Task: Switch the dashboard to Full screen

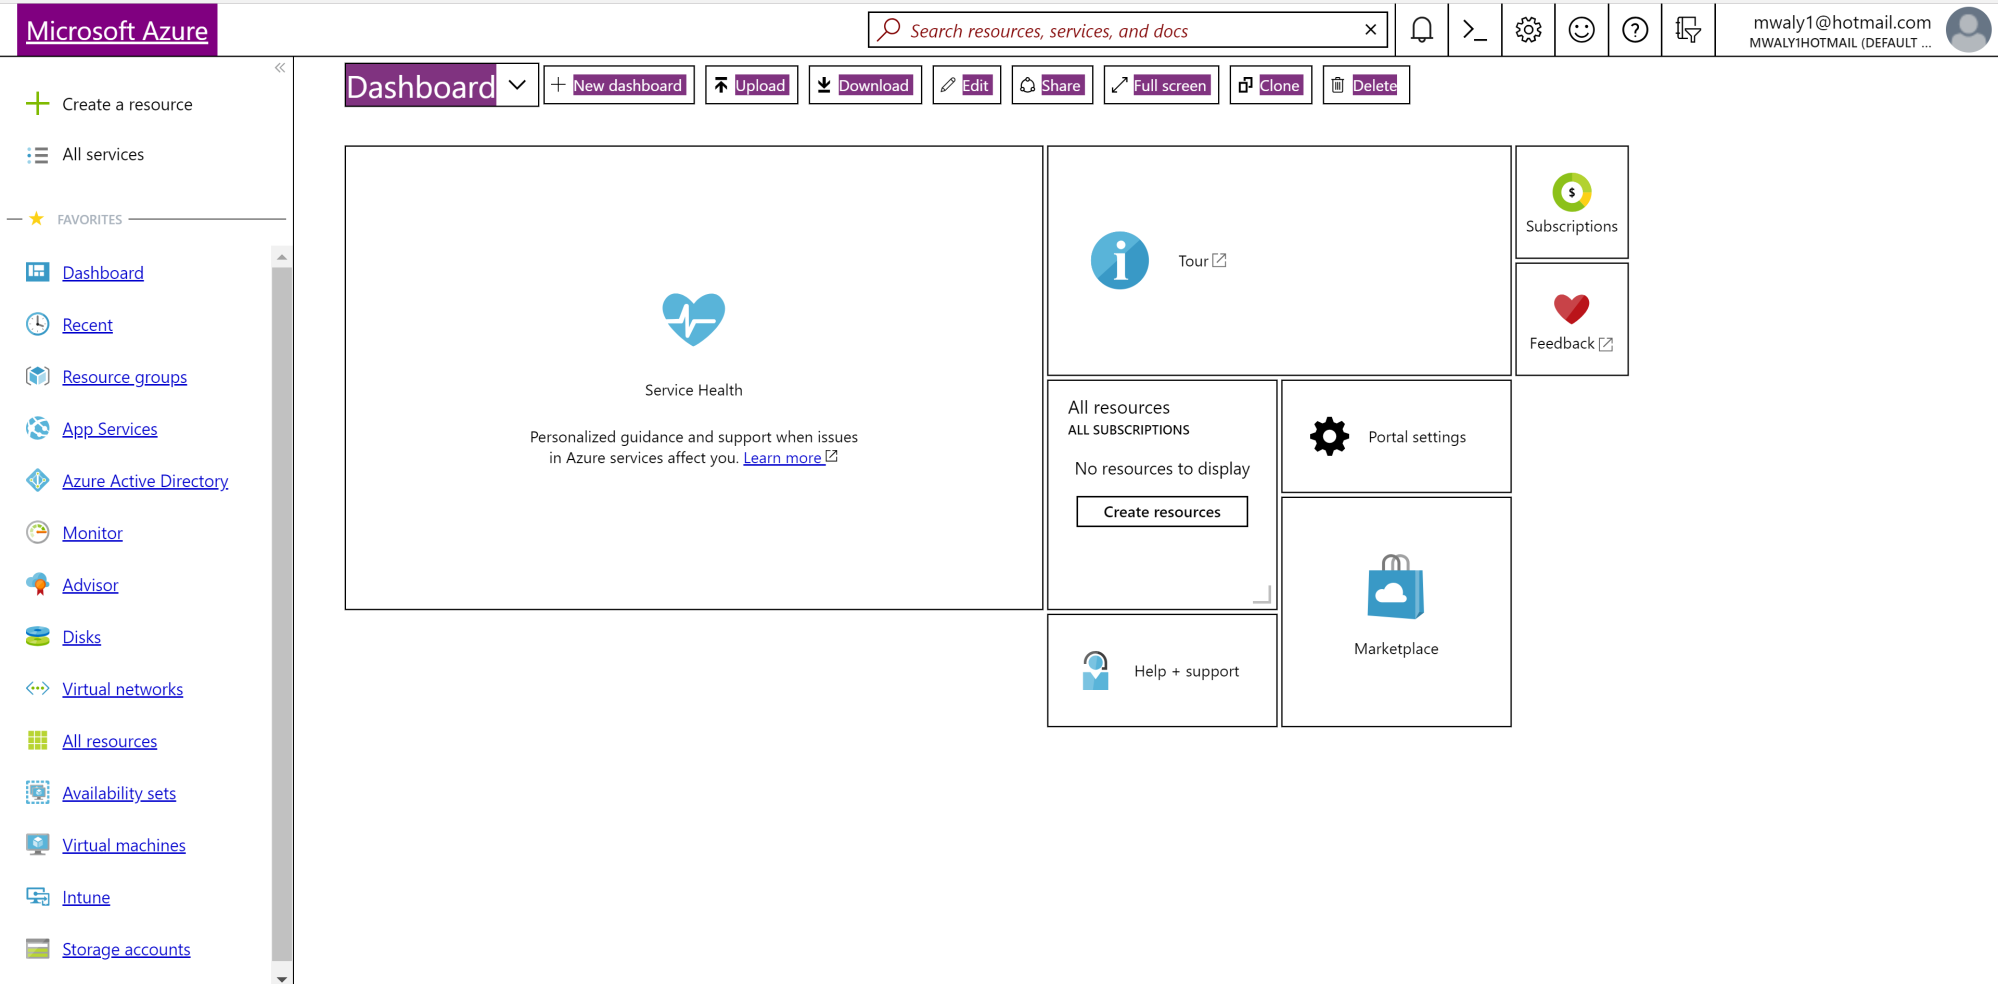Action: (1161, 85)
